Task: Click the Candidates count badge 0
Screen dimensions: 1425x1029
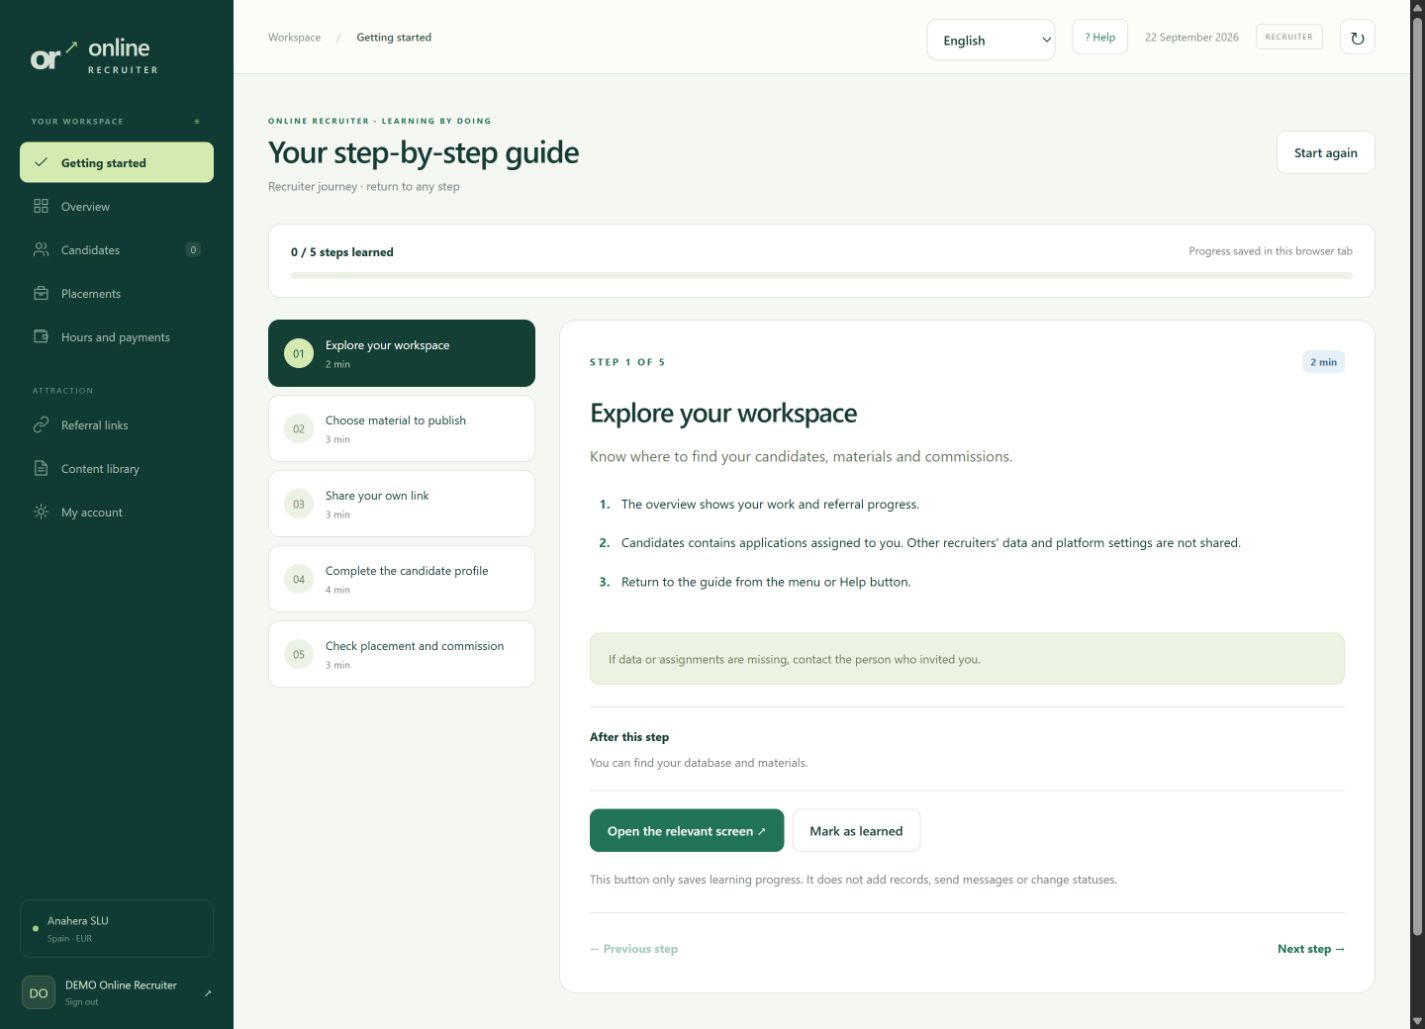Action: 193,250
